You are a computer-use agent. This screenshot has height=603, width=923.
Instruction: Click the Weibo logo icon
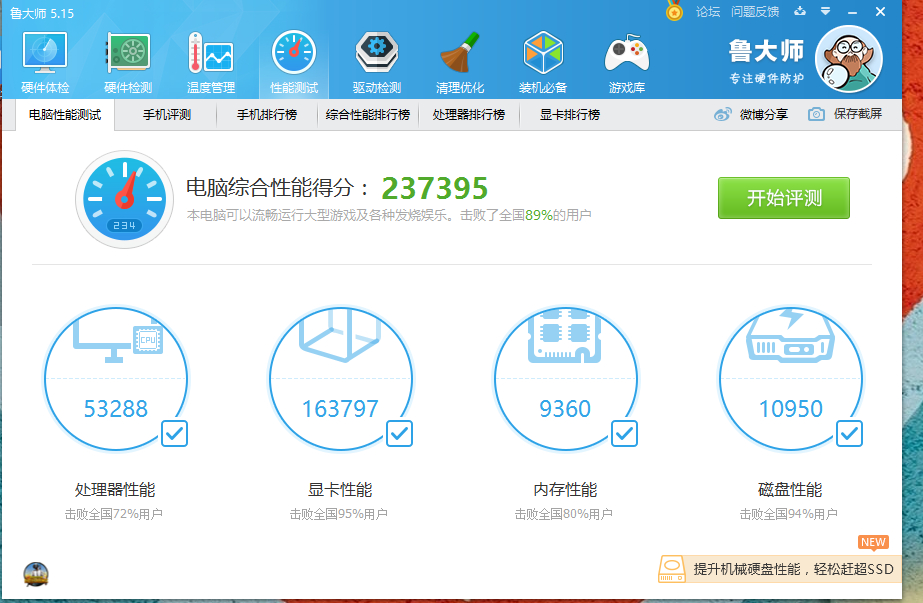723,114
